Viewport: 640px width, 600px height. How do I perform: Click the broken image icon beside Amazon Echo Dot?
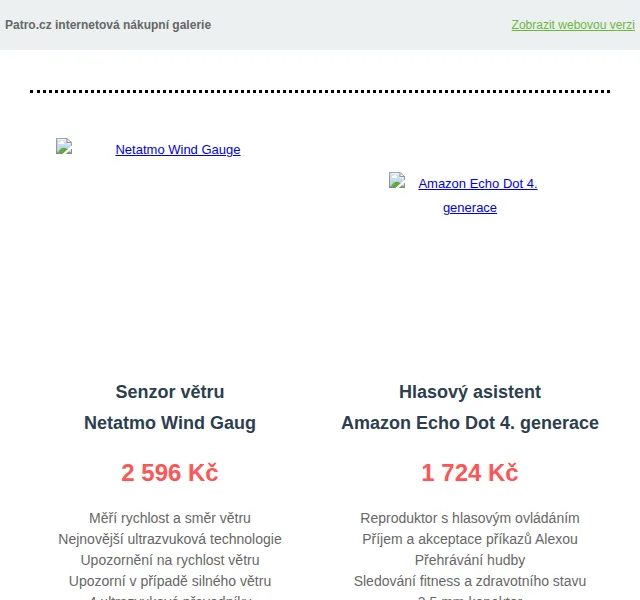click(397, 180)
